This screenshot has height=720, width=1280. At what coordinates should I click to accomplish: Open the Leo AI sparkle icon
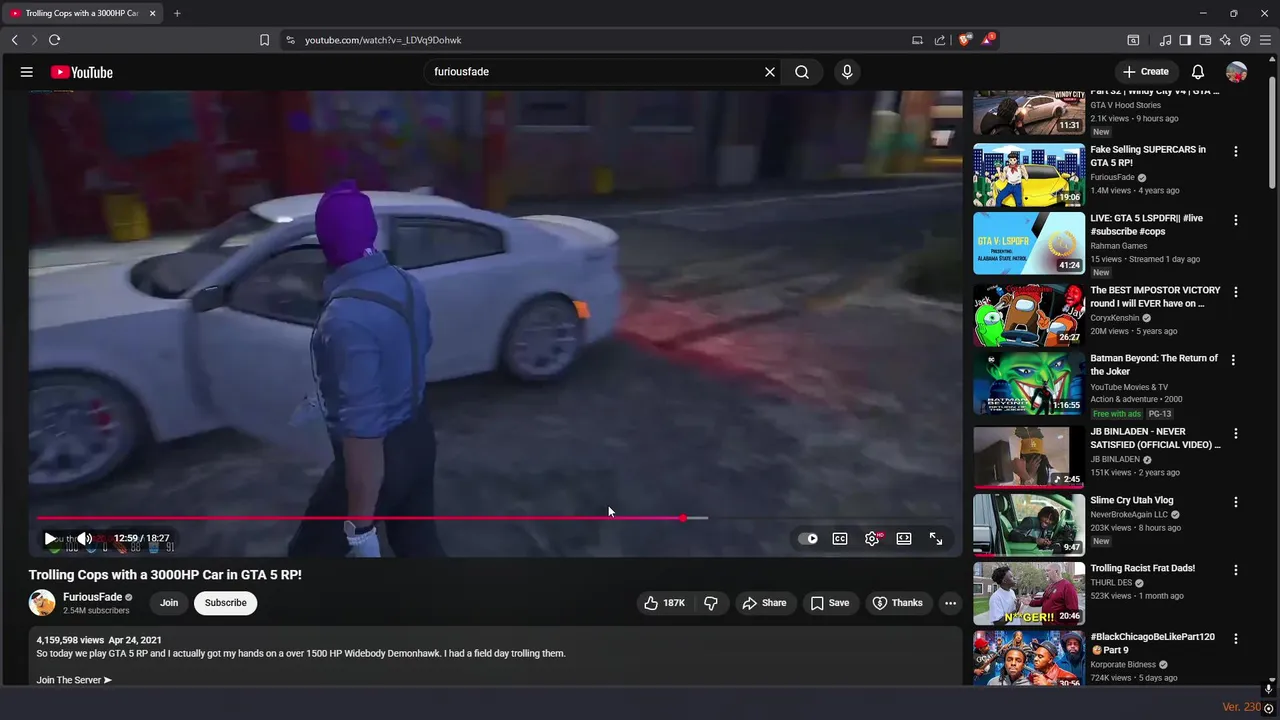[1225, 40]
